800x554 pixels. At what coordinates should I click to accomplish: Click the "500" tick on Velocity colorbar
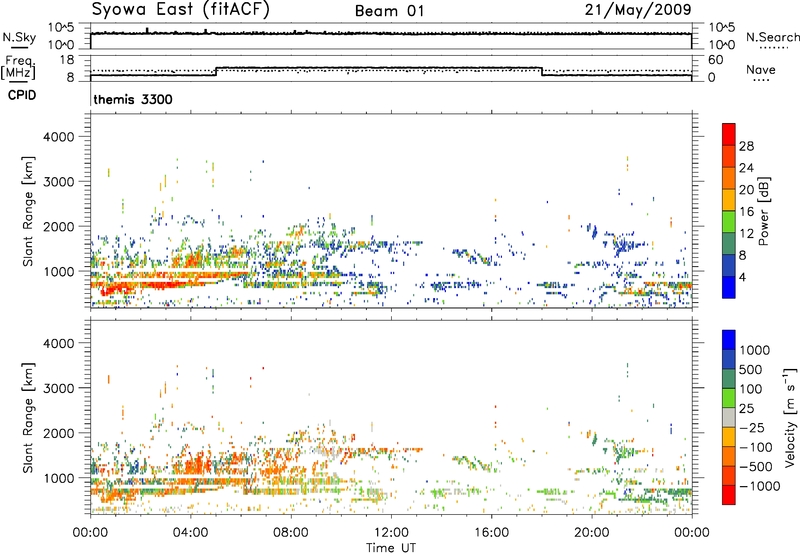[750, 370]
